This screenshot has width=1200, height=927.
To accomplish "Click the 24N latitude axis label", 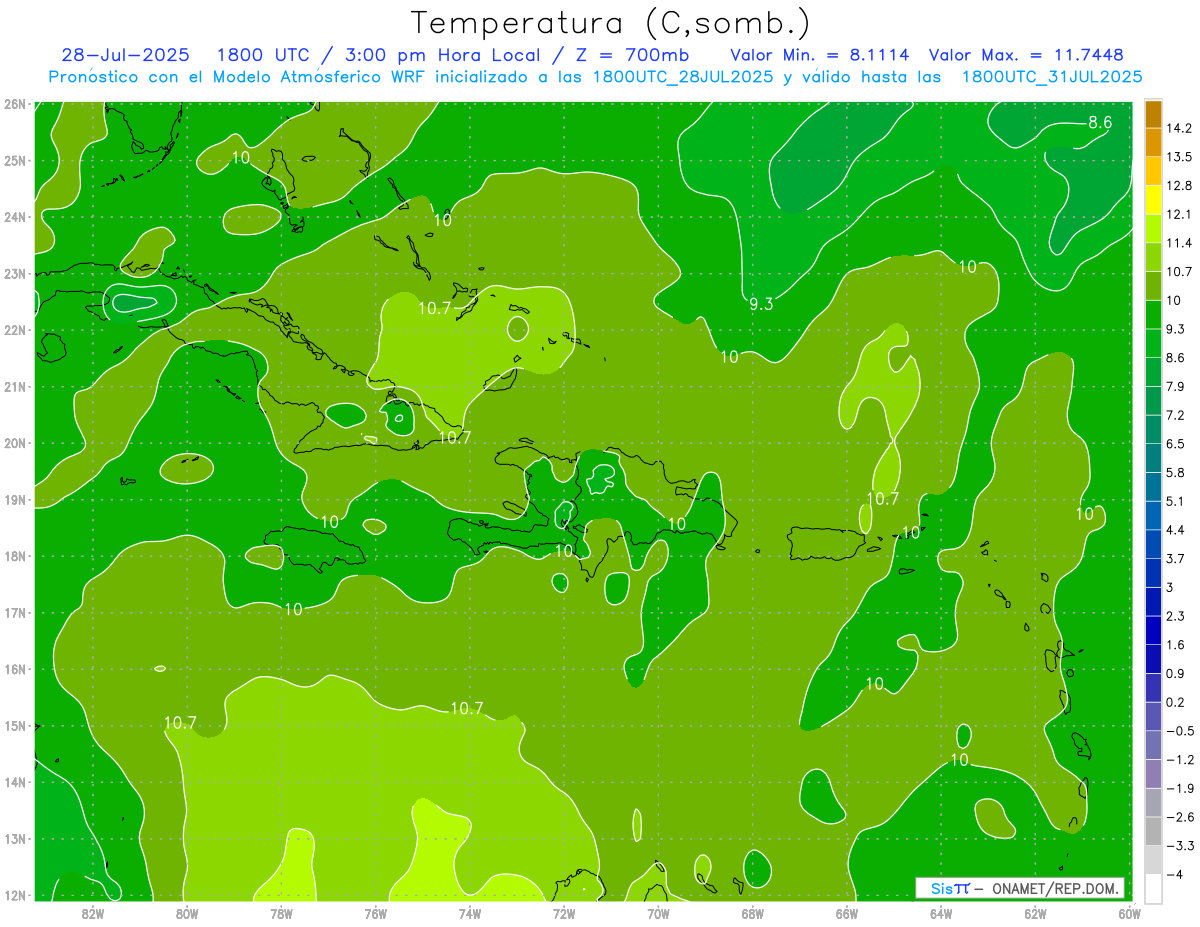I will pos(14,217).
